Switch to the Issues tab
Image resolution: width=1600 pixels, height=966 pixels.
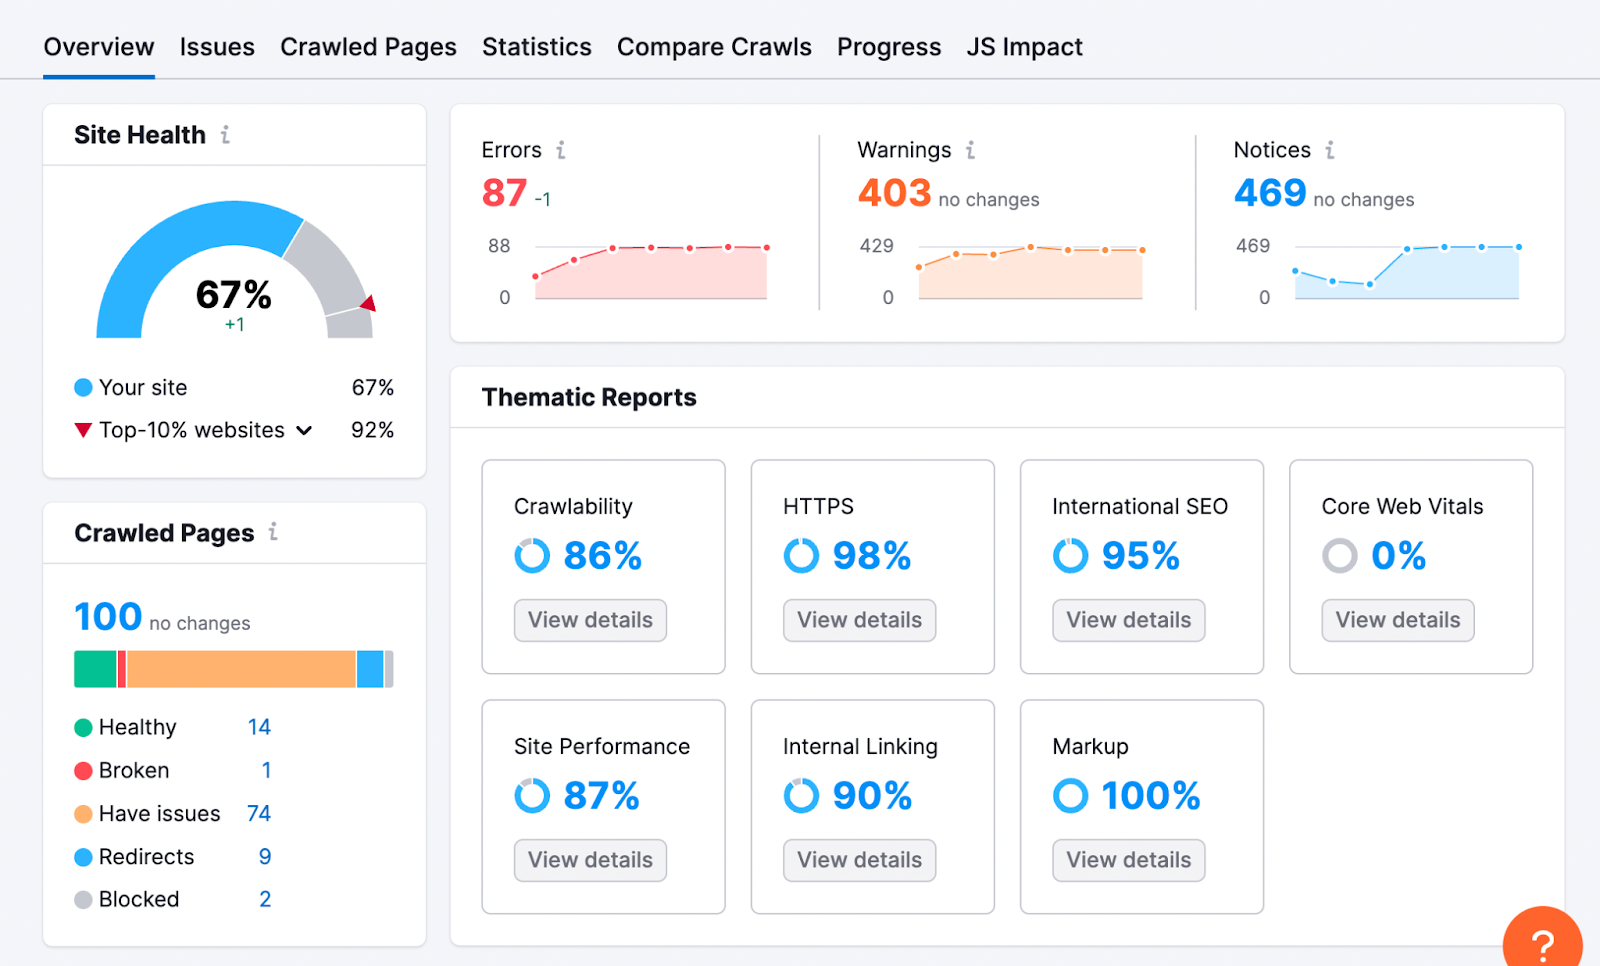pos(217,46)
